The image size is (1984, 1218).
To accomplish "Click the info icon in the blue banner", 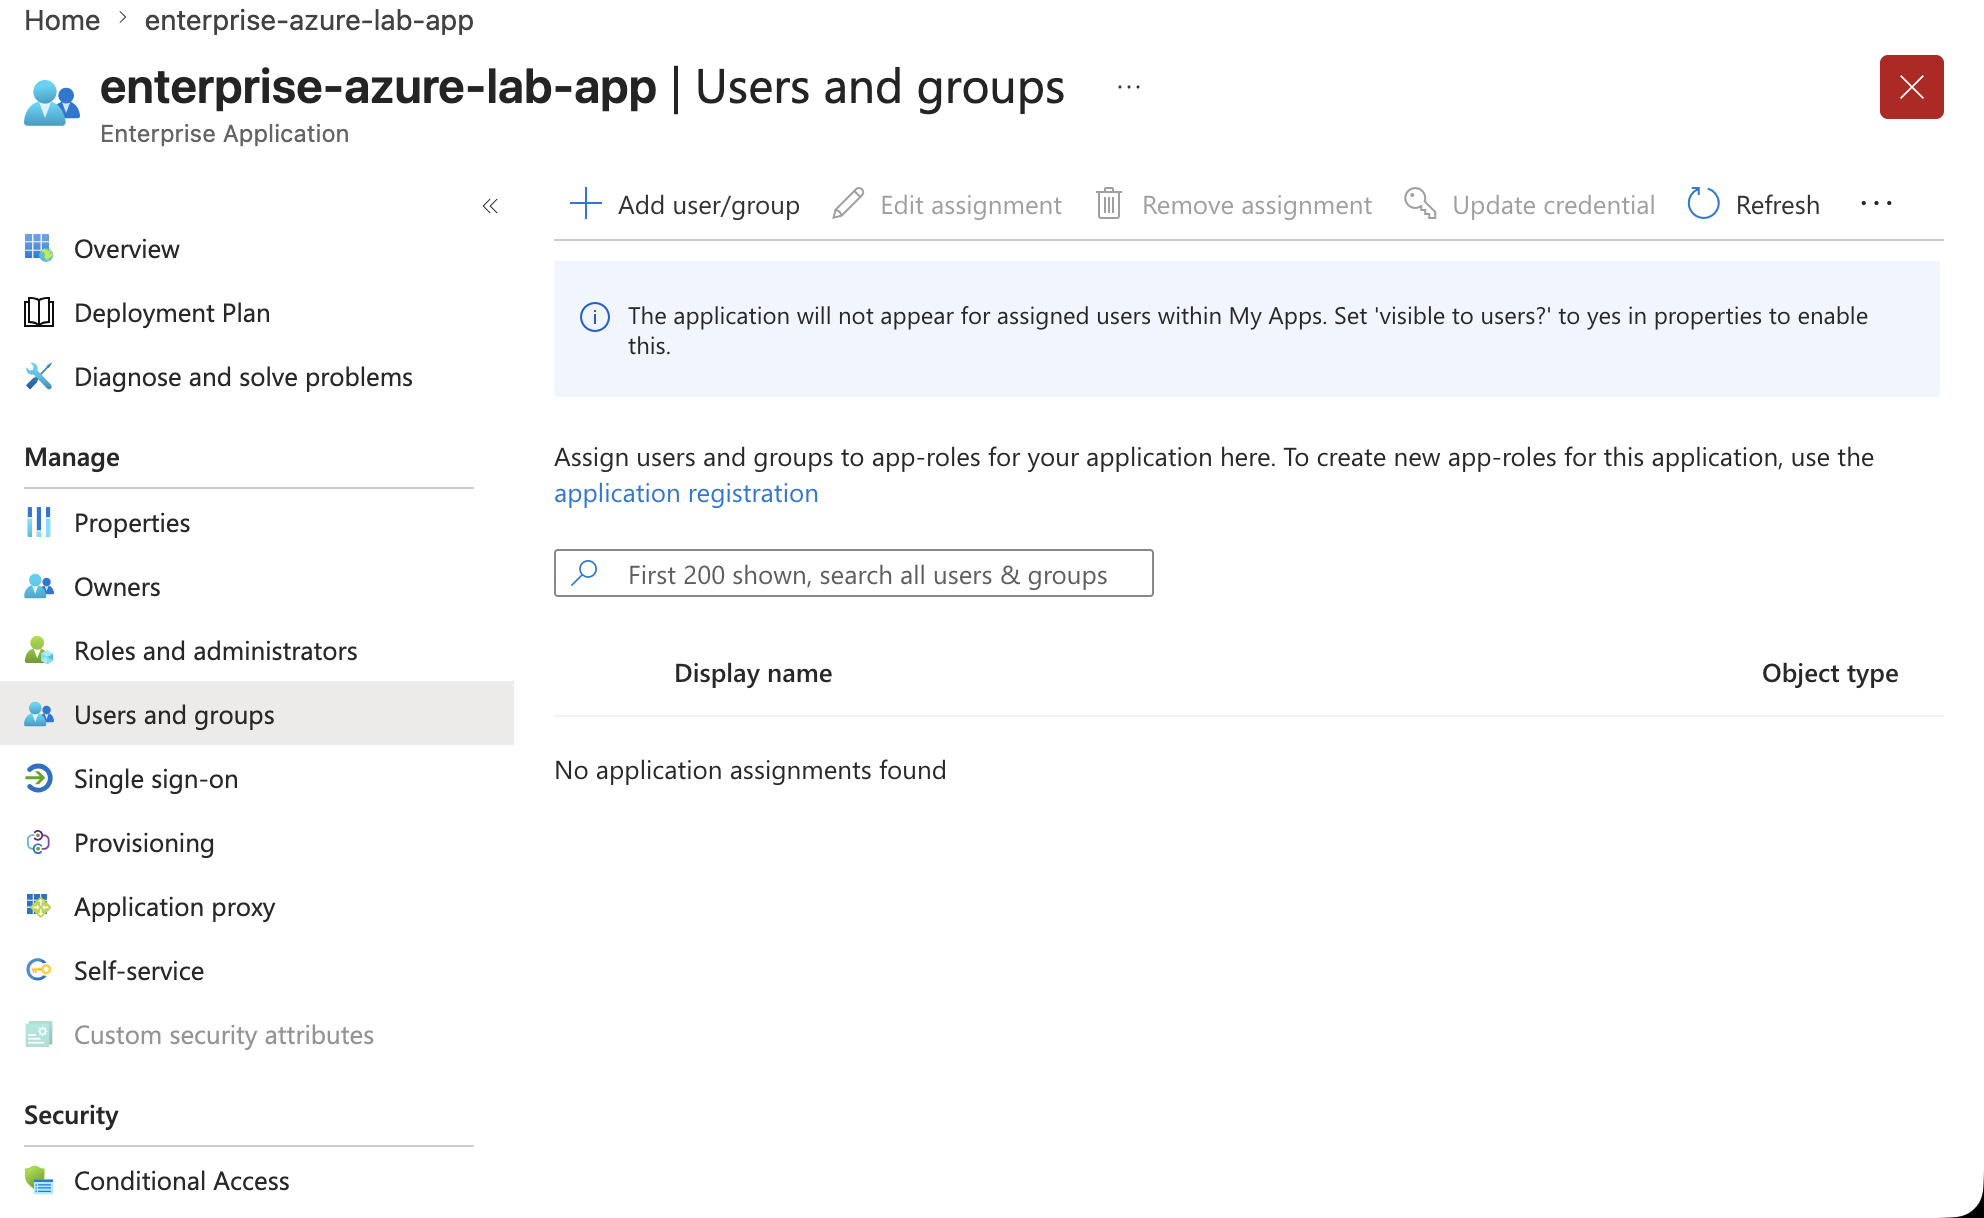I will click(595, 317).
